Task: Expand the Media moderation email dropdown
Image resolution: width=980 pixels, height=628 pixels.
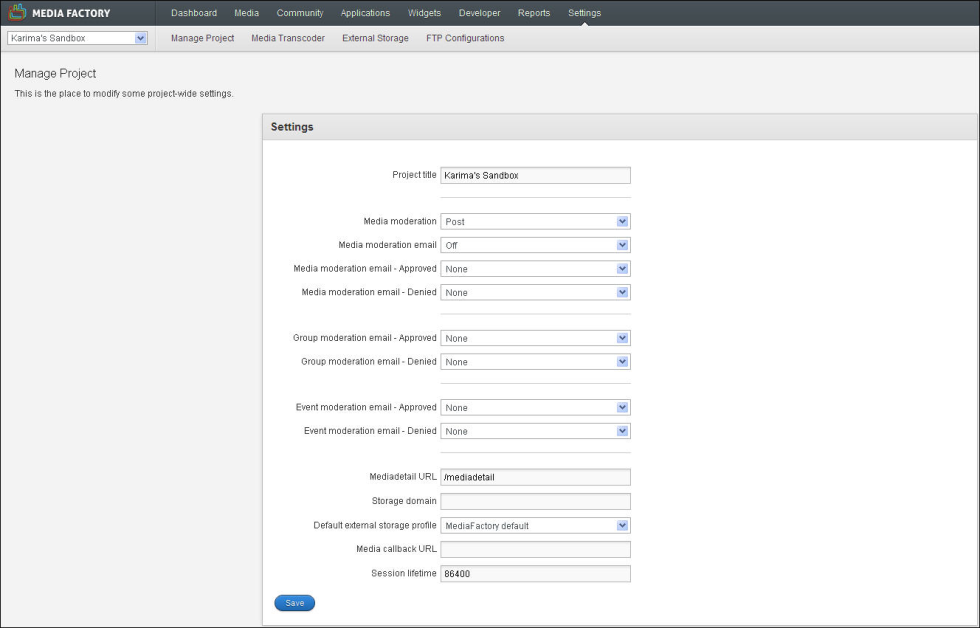Action: pyautogui.click(x=536, y=246)
